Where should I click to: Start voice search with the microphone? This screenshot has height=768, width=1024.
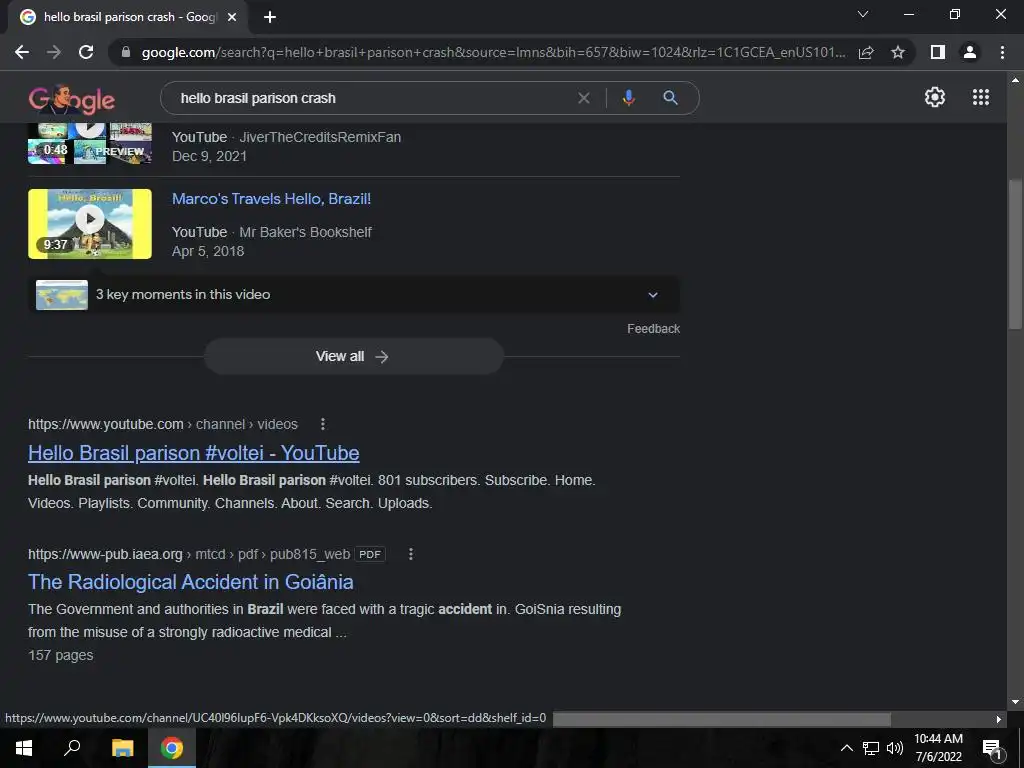pos(628,98)
